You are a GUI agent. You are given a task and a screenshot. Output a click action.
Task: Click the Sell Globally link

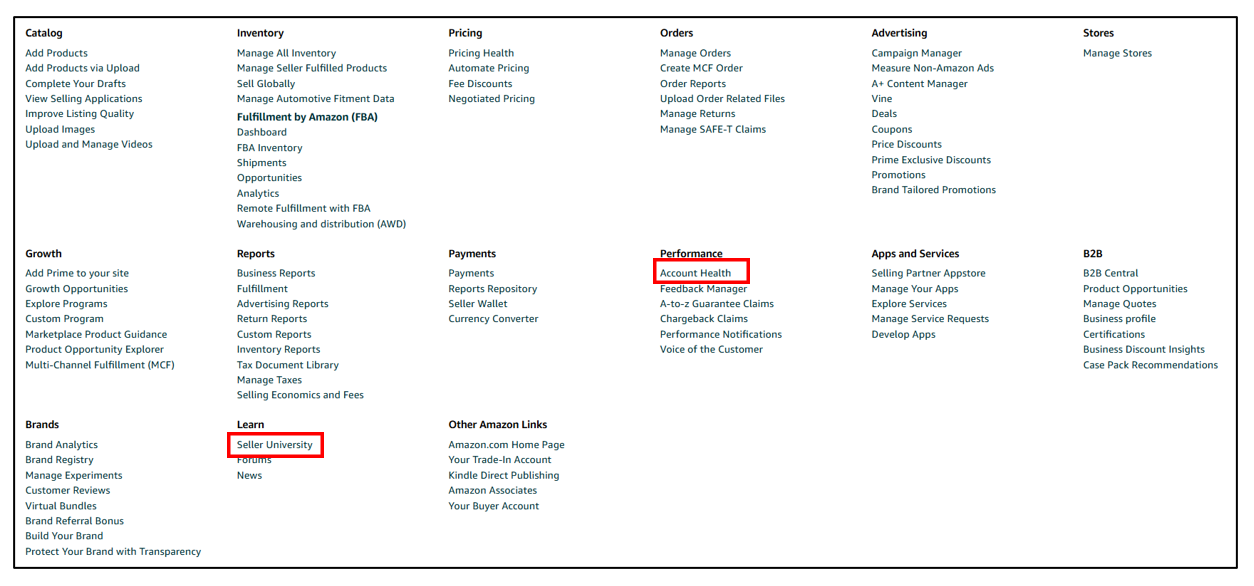coord(266,84)
